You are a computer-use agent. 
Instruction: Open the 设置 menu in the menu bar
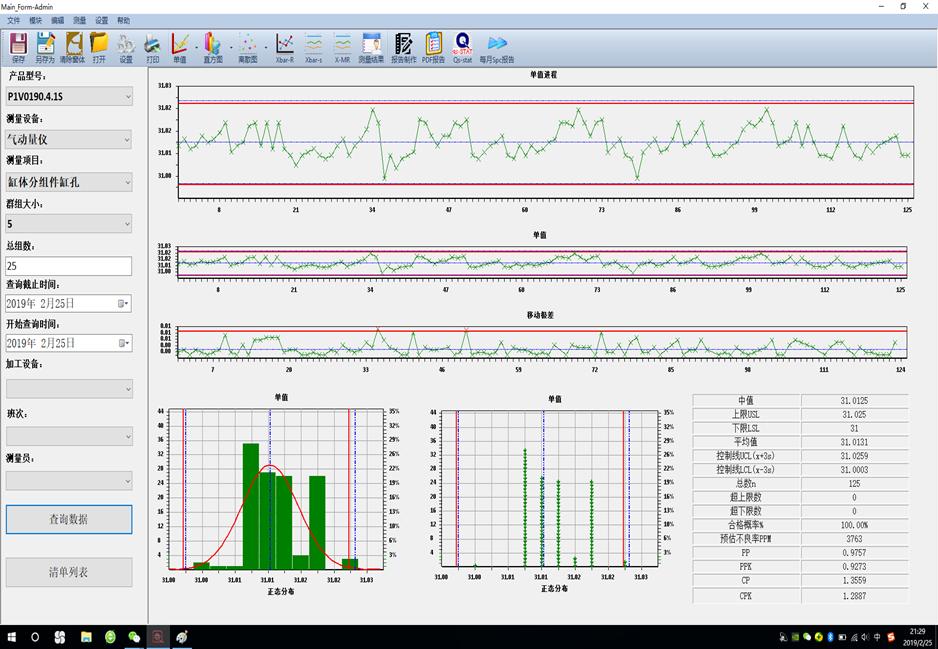pos(102,20)
